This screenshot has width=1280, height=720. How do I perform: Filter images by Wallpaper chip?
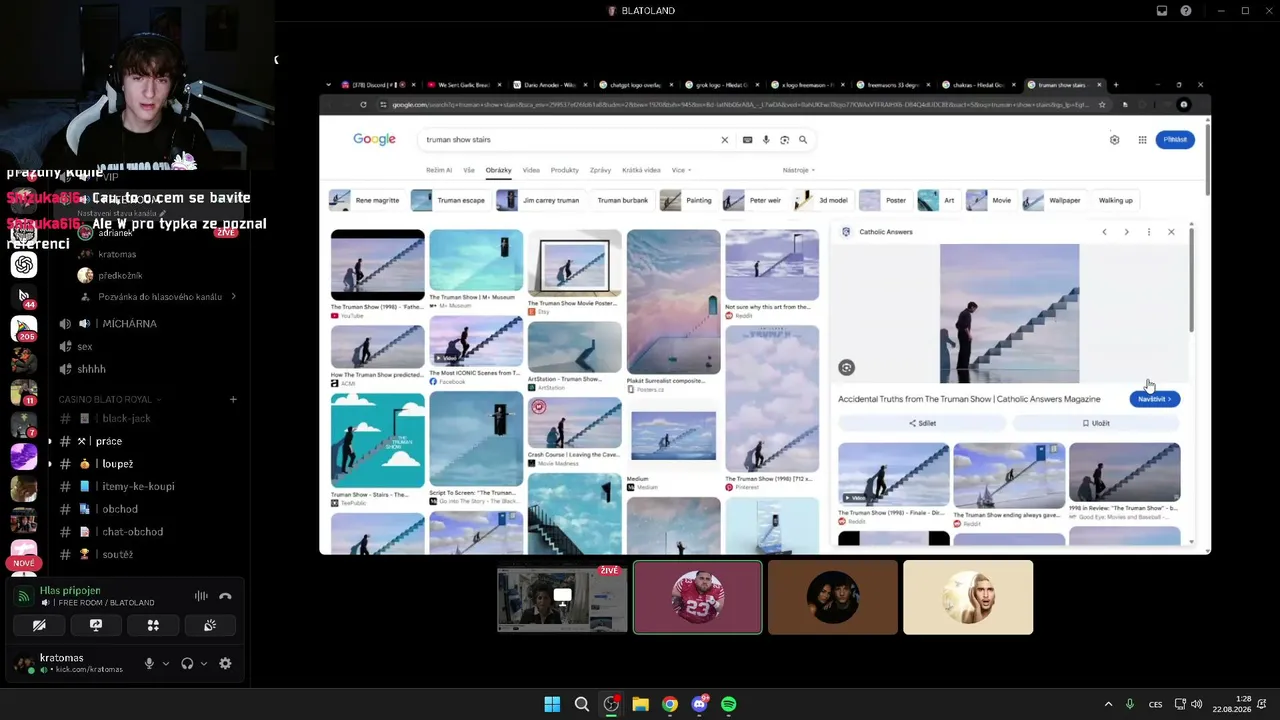[x=1053, y=200]
